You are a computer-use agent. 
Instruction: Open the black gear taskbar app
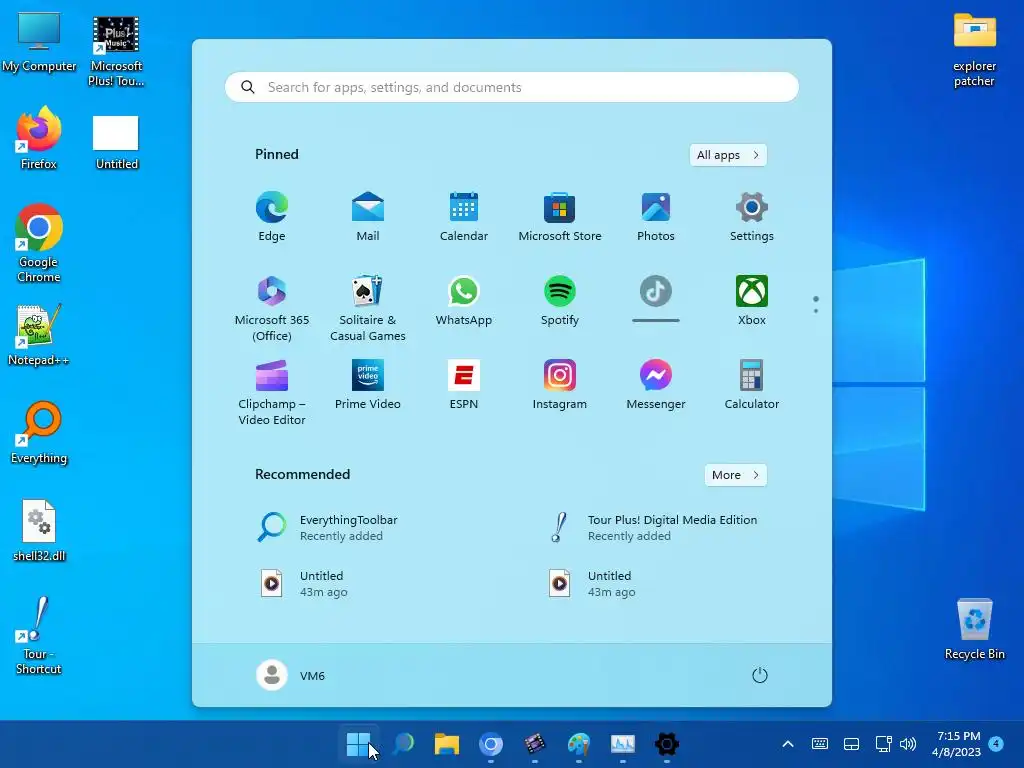tap(667, 744)
